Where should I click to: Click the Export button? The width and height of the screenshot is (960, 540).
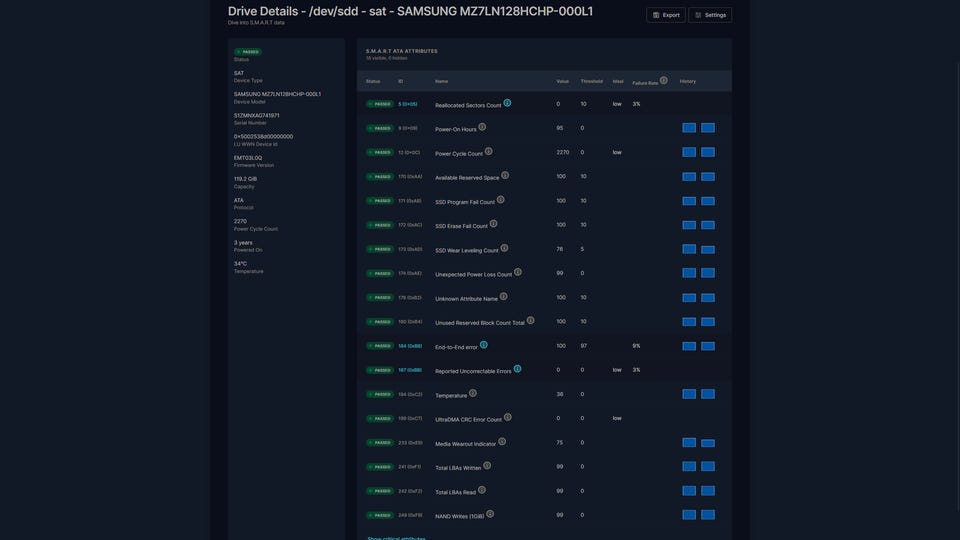[x=666, y=15]
